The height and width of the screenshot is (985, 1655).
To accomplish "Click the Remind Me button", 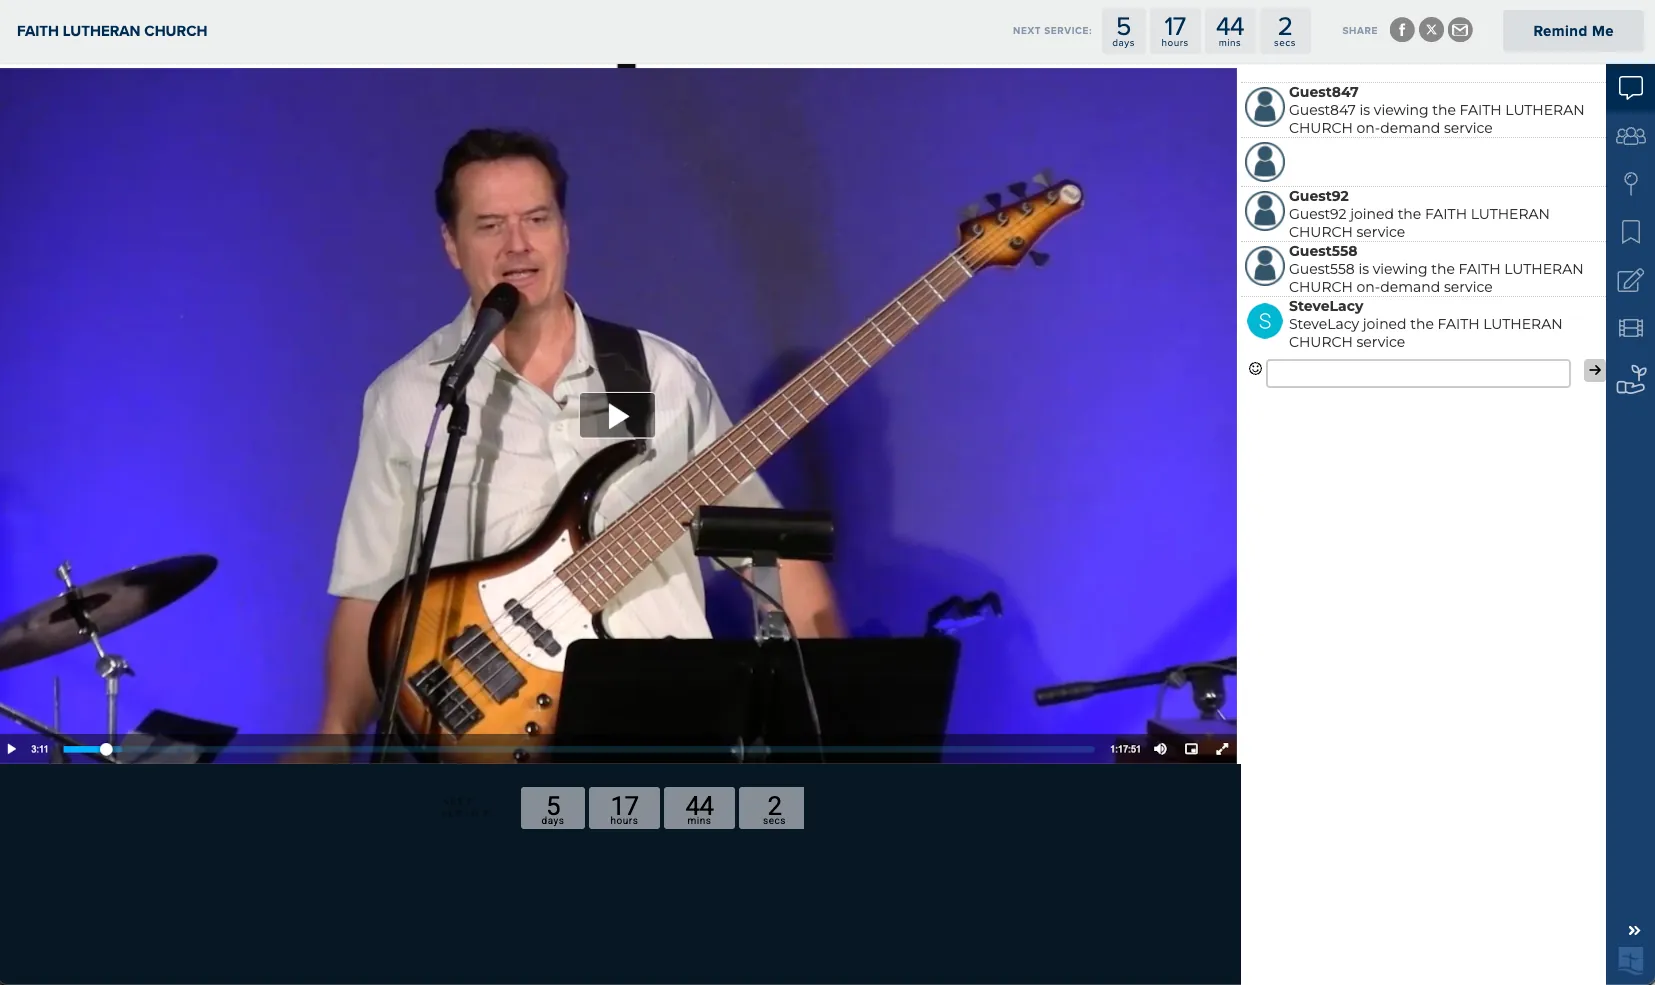I will [x=1572, y=31].
